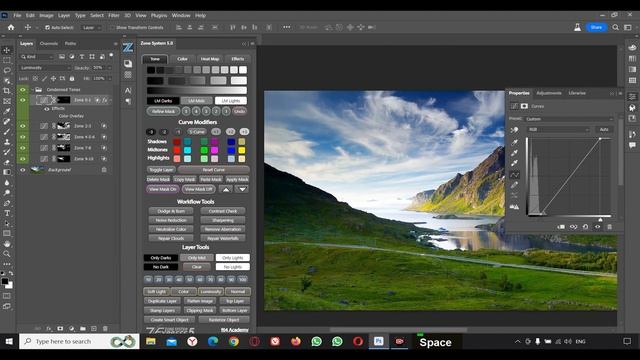Image resolution: width=640 pixels, height=360 pixels.
Task: Select the Brush tool
Action: [x=7, y=131]
